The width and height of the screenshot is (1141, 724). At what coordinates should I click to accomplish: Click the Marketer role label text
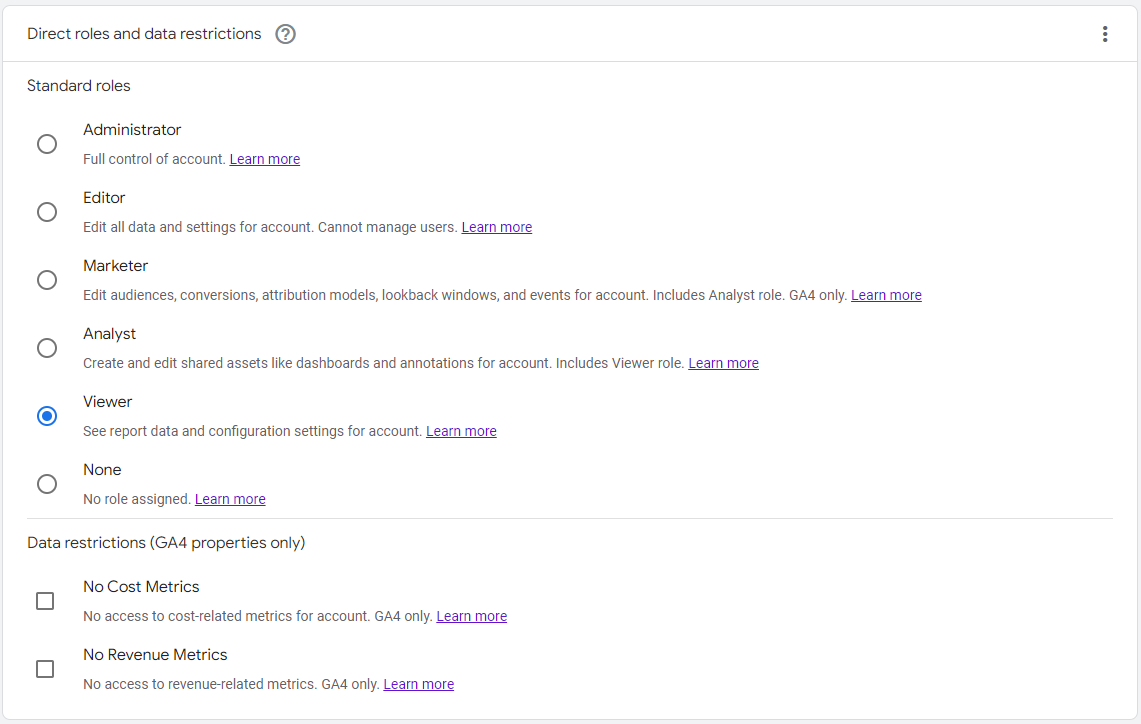click(x=115, y=266)
